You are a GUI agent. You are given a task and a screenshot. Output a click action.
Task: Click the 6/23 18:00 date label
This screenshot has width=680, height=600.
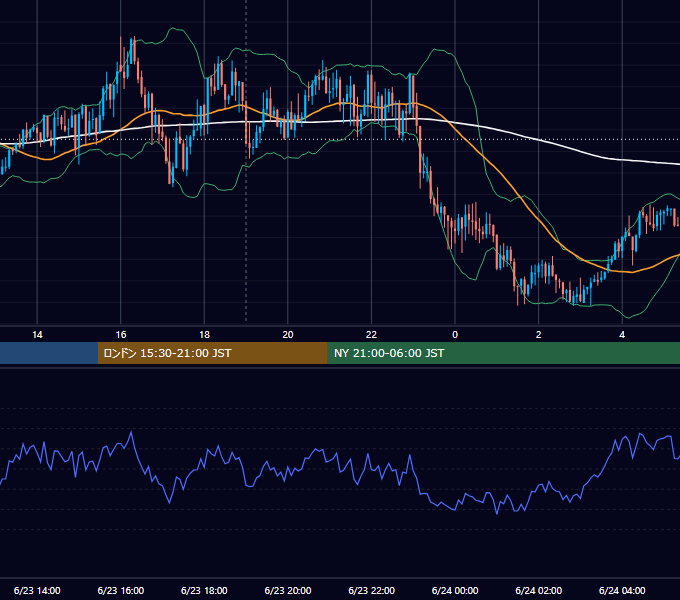[204, 590]
